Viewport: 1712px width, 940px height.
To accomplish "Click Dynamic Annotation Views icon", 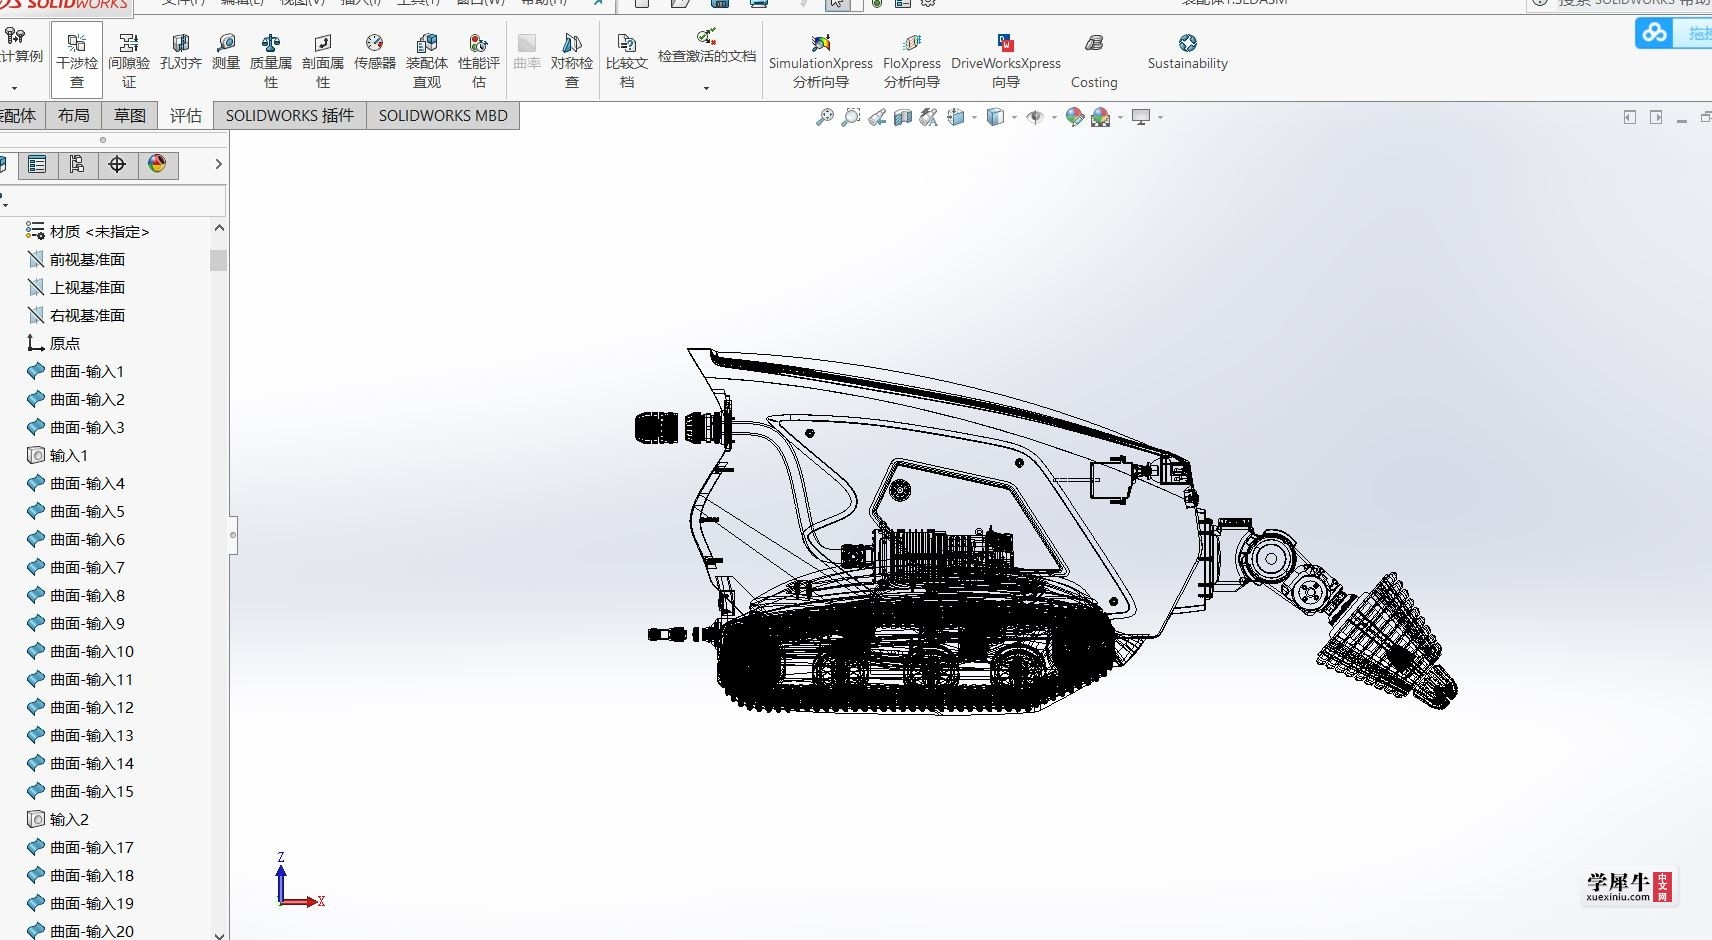I will coord(929,117).
